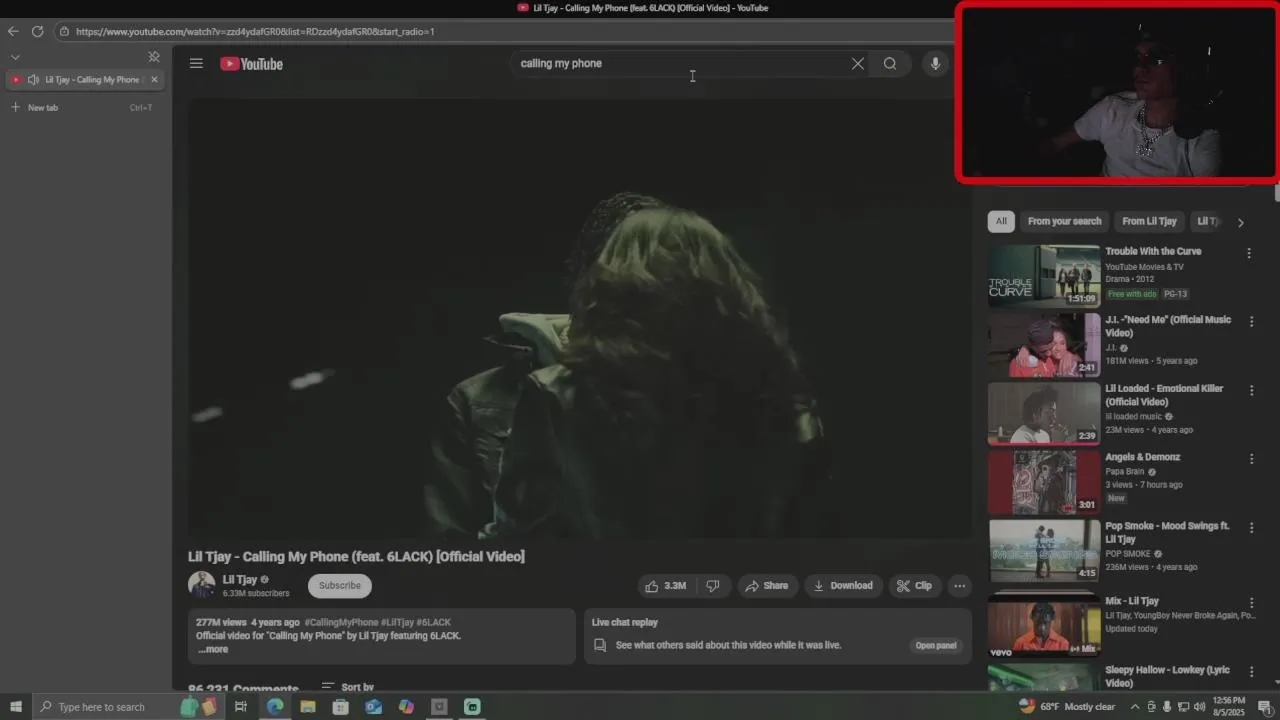Go to the YouTube home logo
This screenshot has height=720, width=1280.
252,64
